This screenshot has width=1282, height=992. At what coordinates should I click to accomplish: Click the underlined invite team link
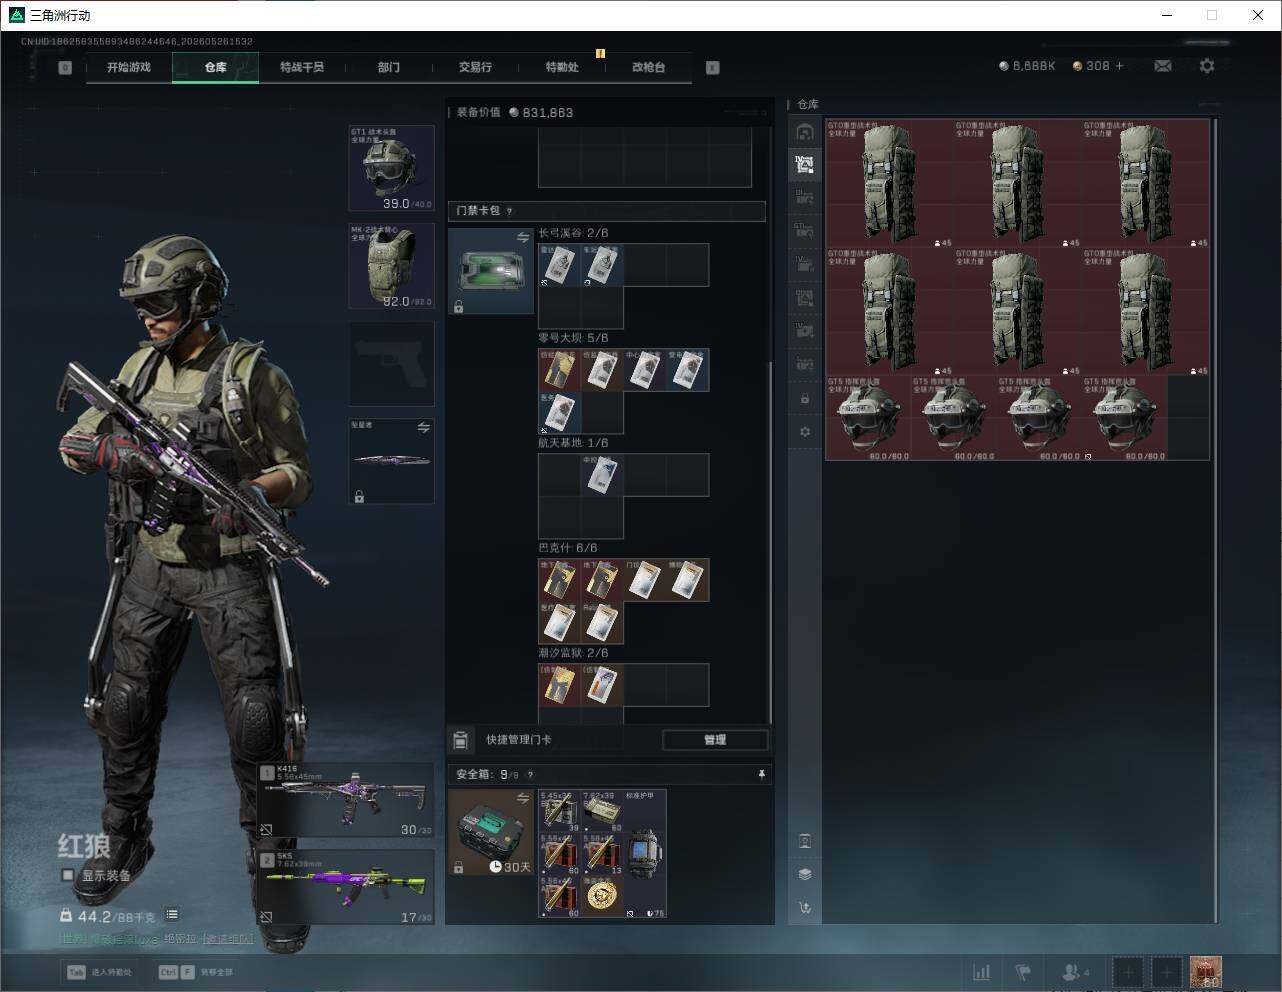228,939
